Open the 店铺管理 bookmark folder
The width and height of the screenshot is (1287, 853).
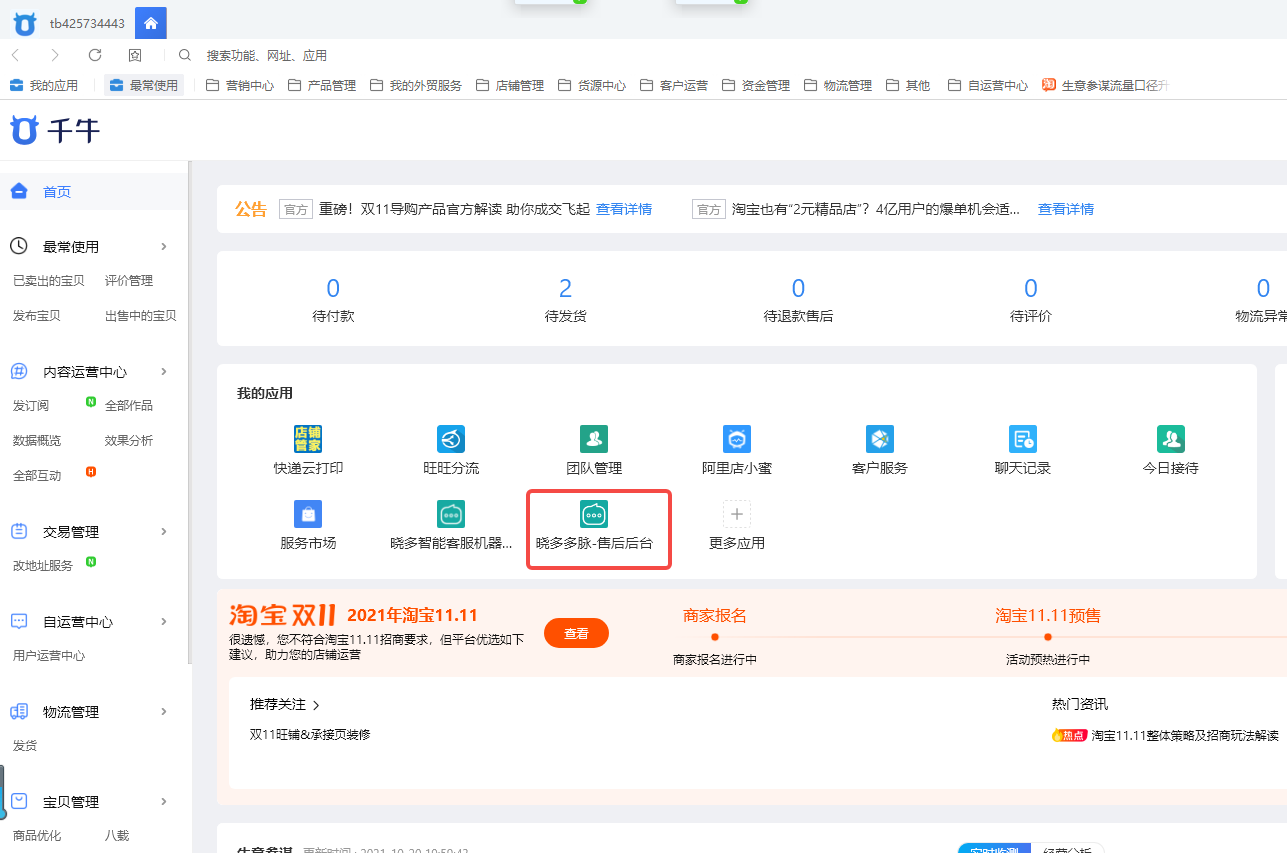tap(510, 85)
